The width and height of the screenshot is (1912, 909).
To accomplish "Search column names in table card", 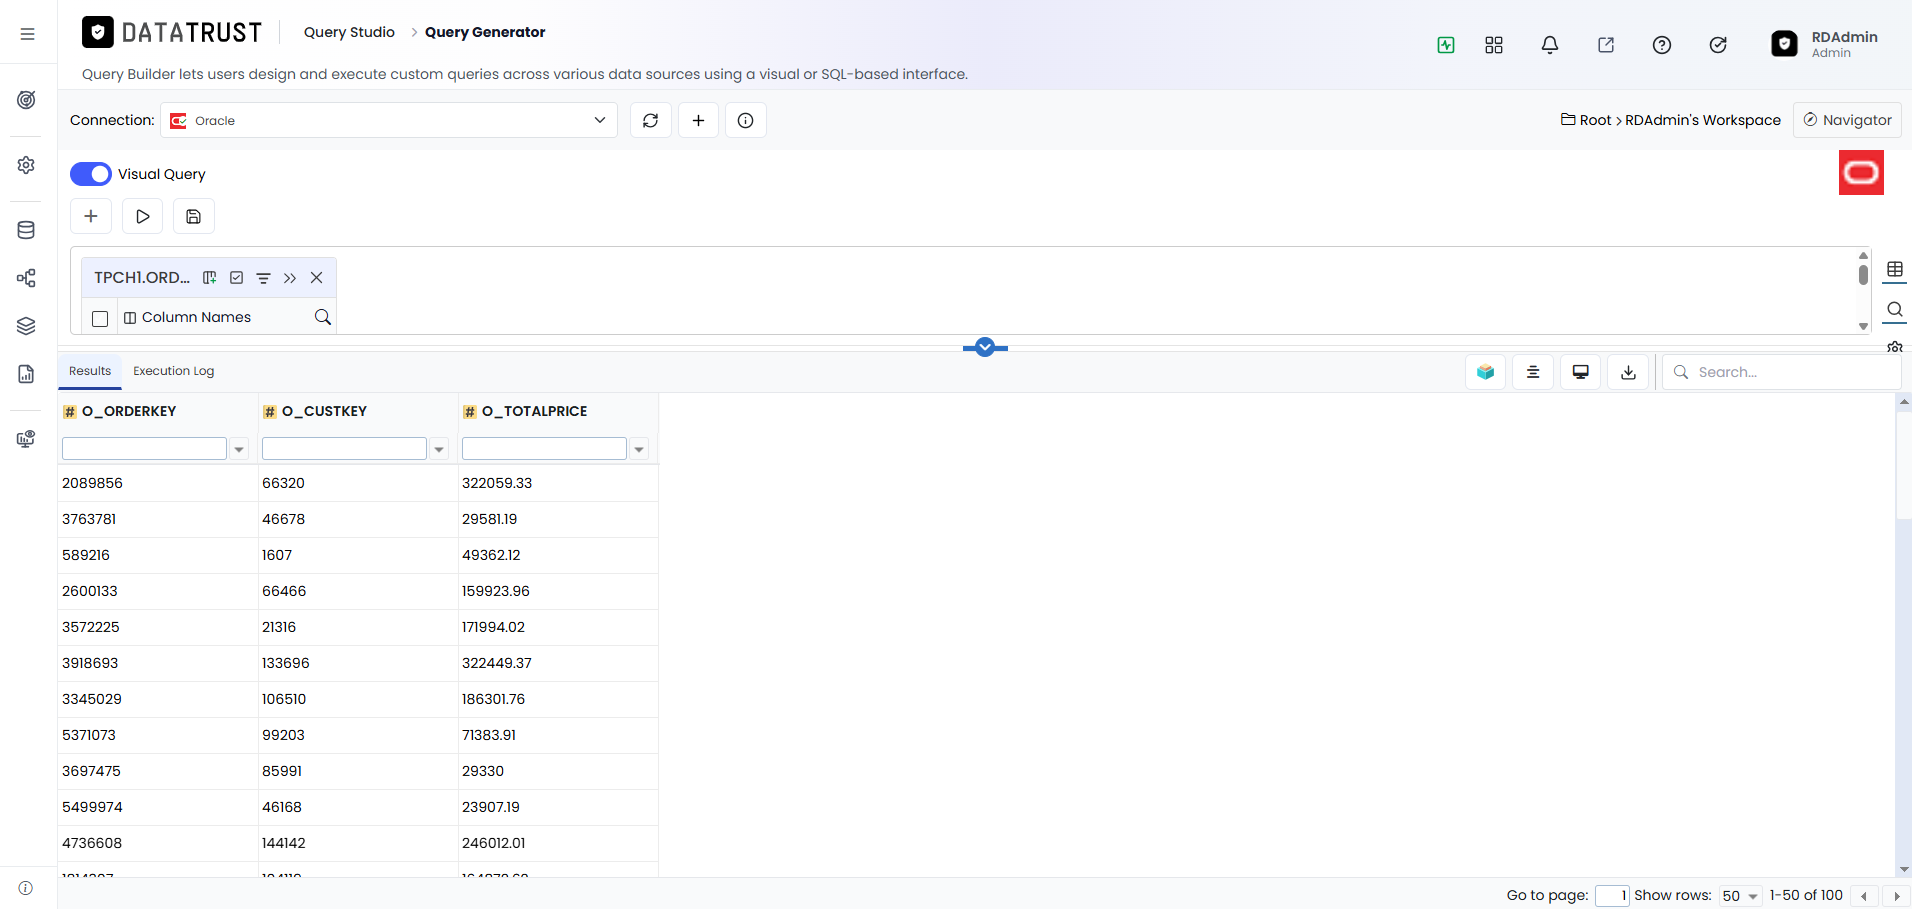I will (323, 317).
